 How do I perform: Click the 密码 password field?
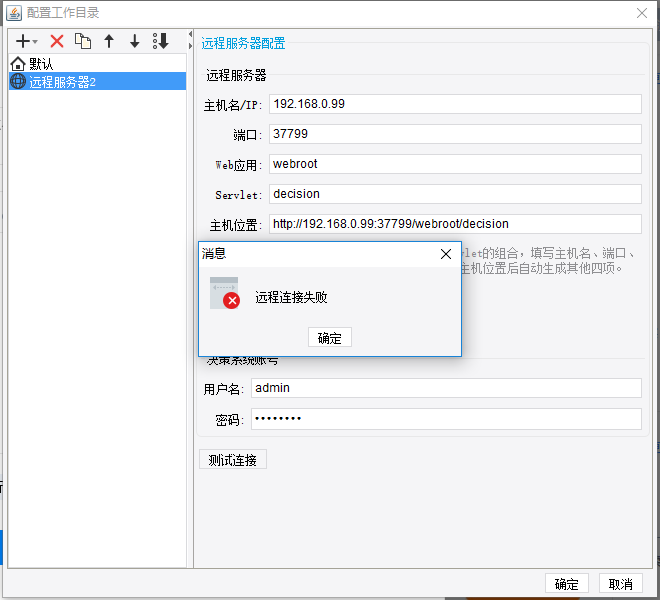pos(446,419)
